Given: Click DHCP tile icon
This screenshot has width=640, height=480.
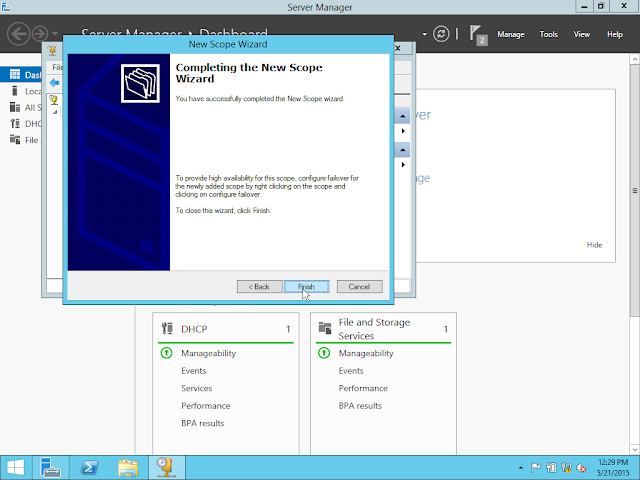Looking at the screenshot, I should pyautogui.click(x=167, y=329).
